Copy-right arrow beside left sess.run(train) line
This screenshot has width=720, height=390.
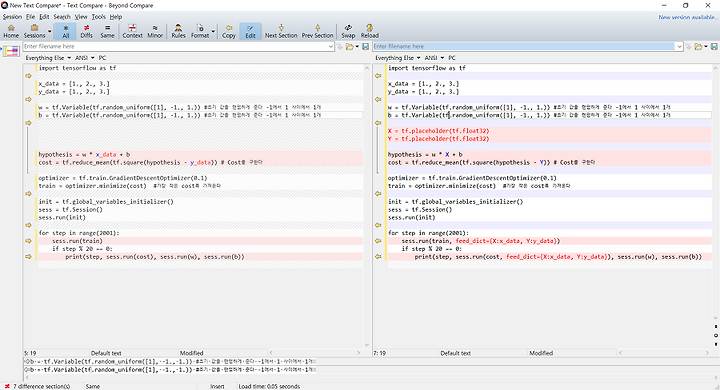28,241
